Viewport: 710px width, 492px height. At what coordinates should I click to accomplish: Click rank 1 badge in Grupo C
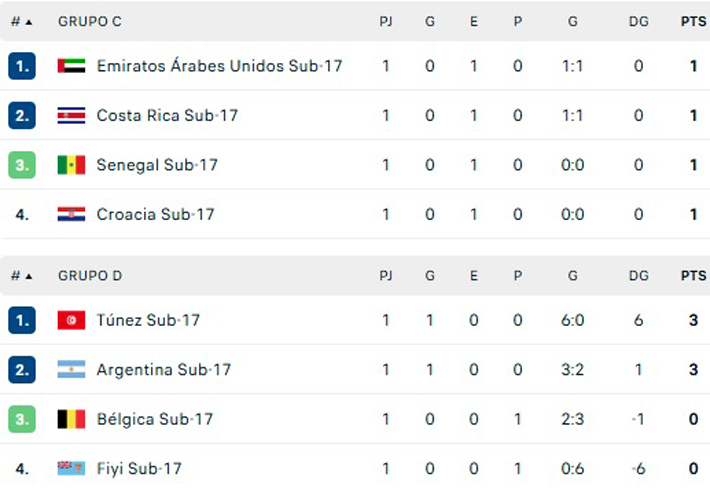pyautogui.click(x=22, y=66)
